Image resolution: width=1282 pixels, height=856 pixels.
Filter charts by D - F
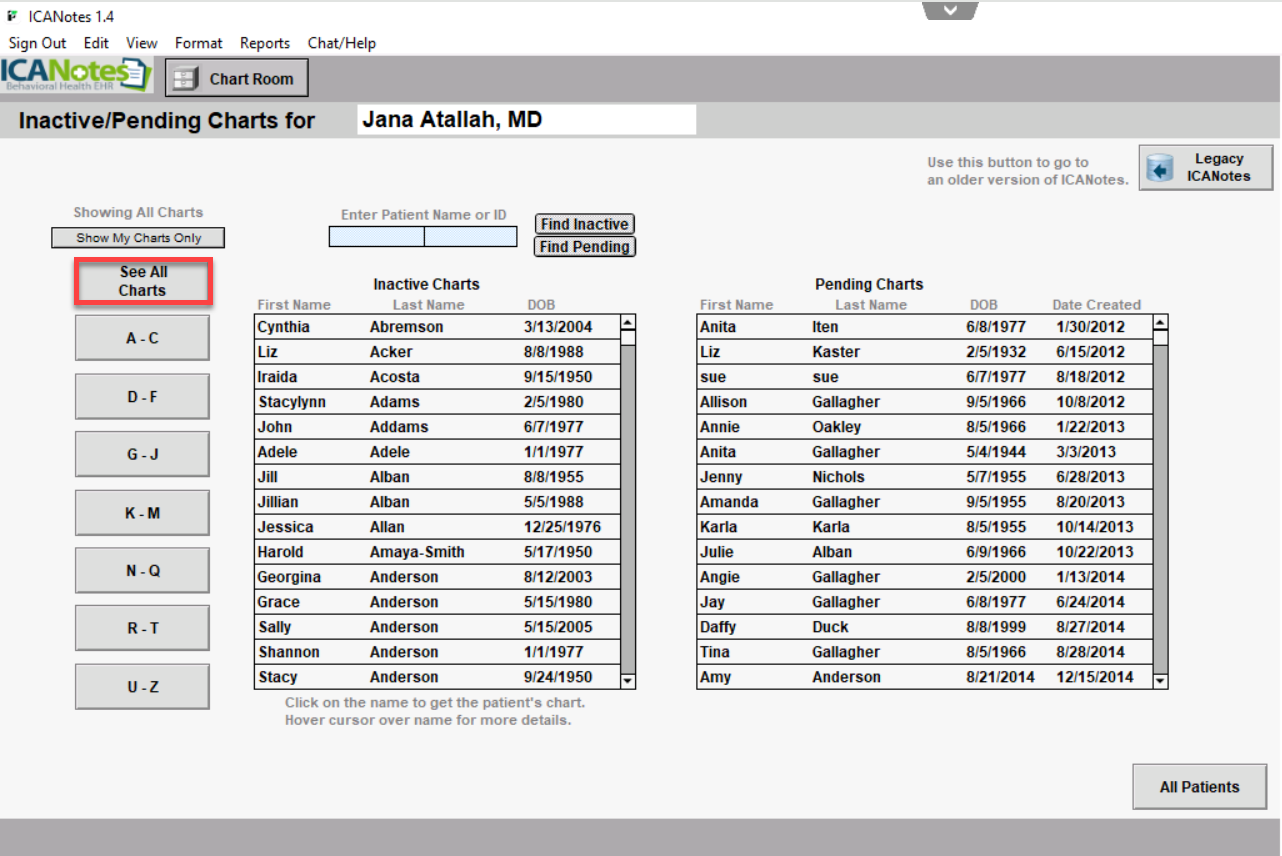pos(142,396)
